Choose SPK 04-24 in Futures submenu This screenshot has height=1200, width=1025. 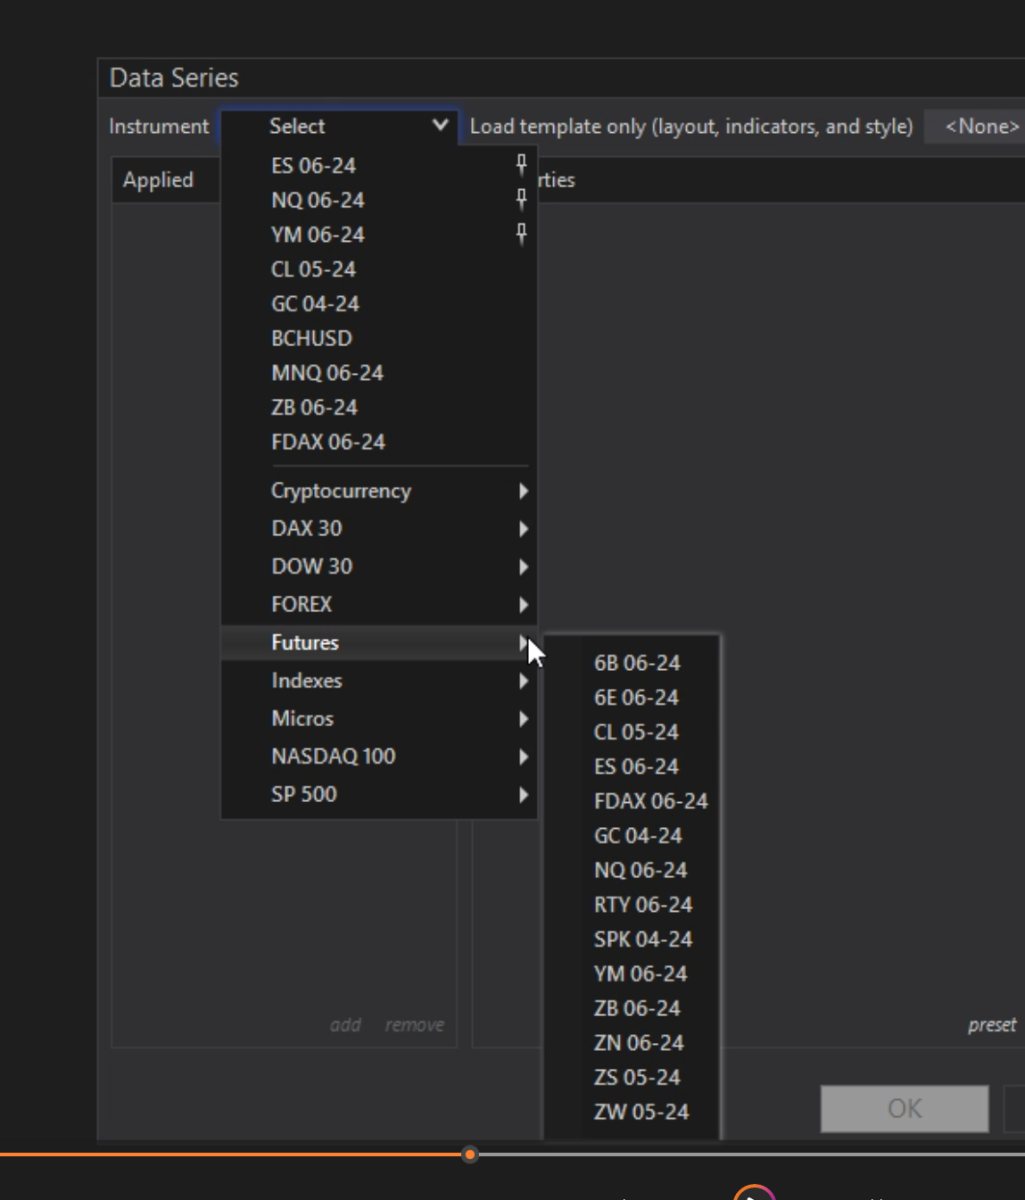tap(632, 939)
